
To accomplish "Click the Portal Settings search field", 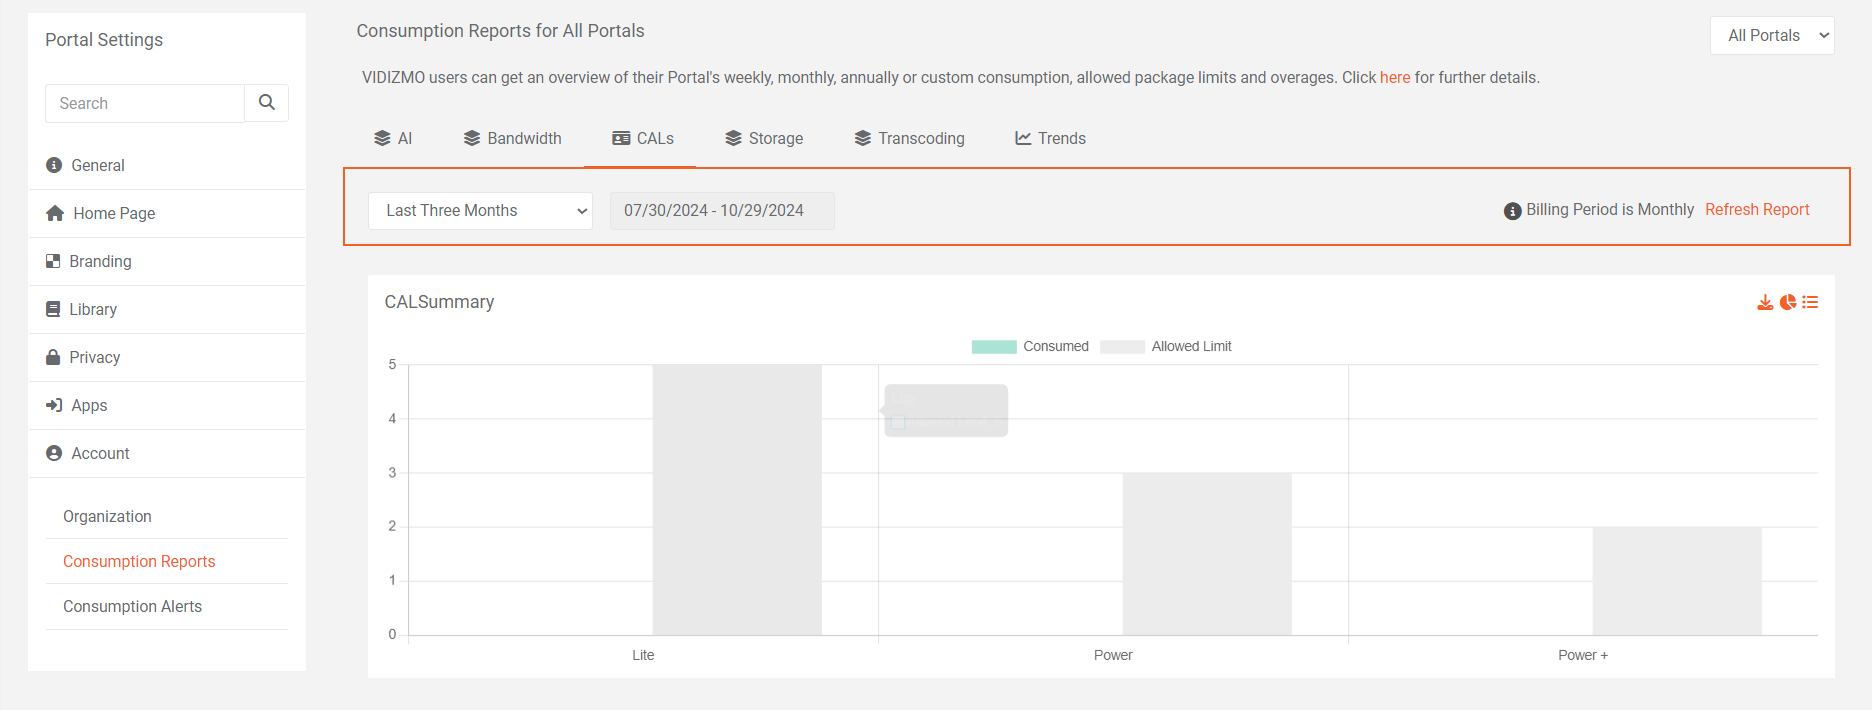I will tap(145, 103).
